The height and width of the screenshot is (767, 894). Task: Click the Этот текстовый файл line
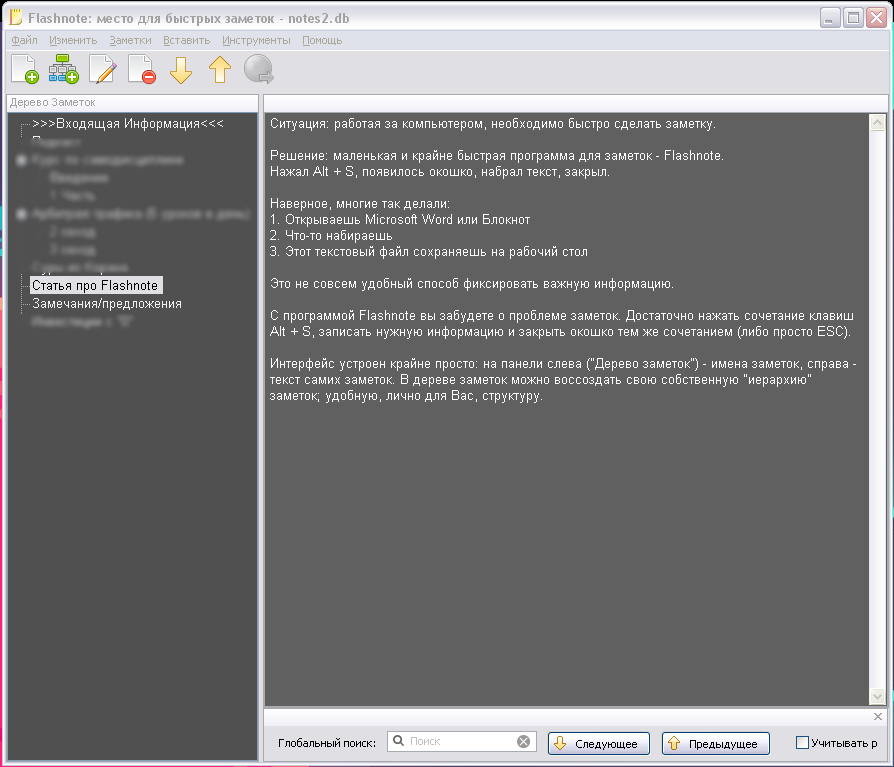click(429, 251)
